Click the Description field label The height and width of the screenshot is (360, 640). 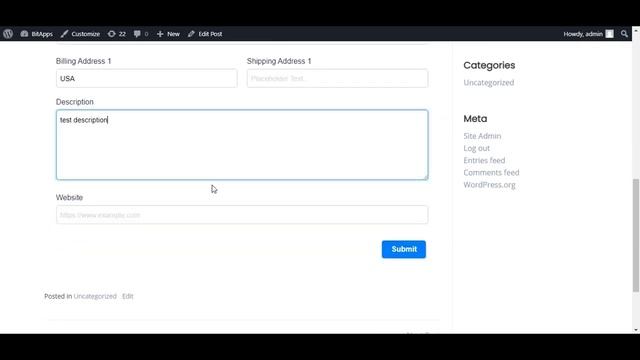(x=75, y=102)
